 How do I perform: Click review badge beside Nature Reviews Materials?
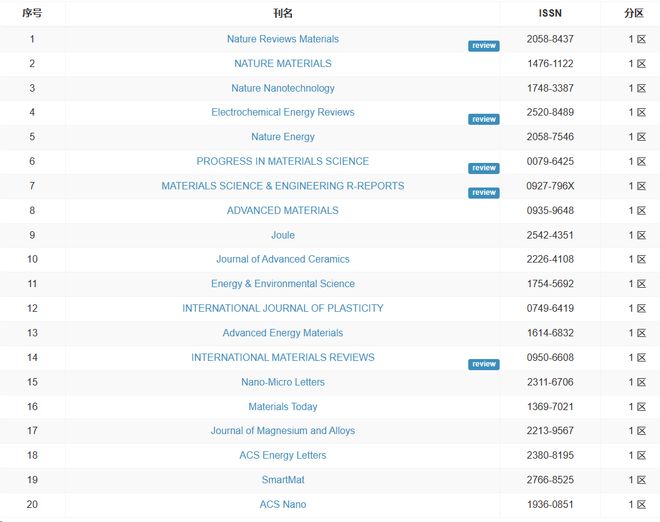click(x=484, y=46)
